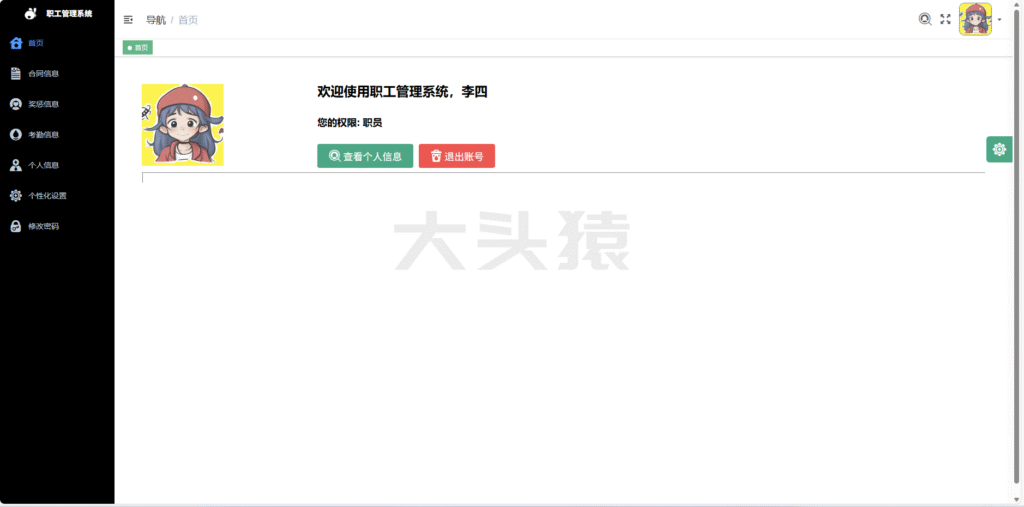Open the floating green settings gear
Image resolution: width=1024 pixels, height=507 pixels.
999,150
